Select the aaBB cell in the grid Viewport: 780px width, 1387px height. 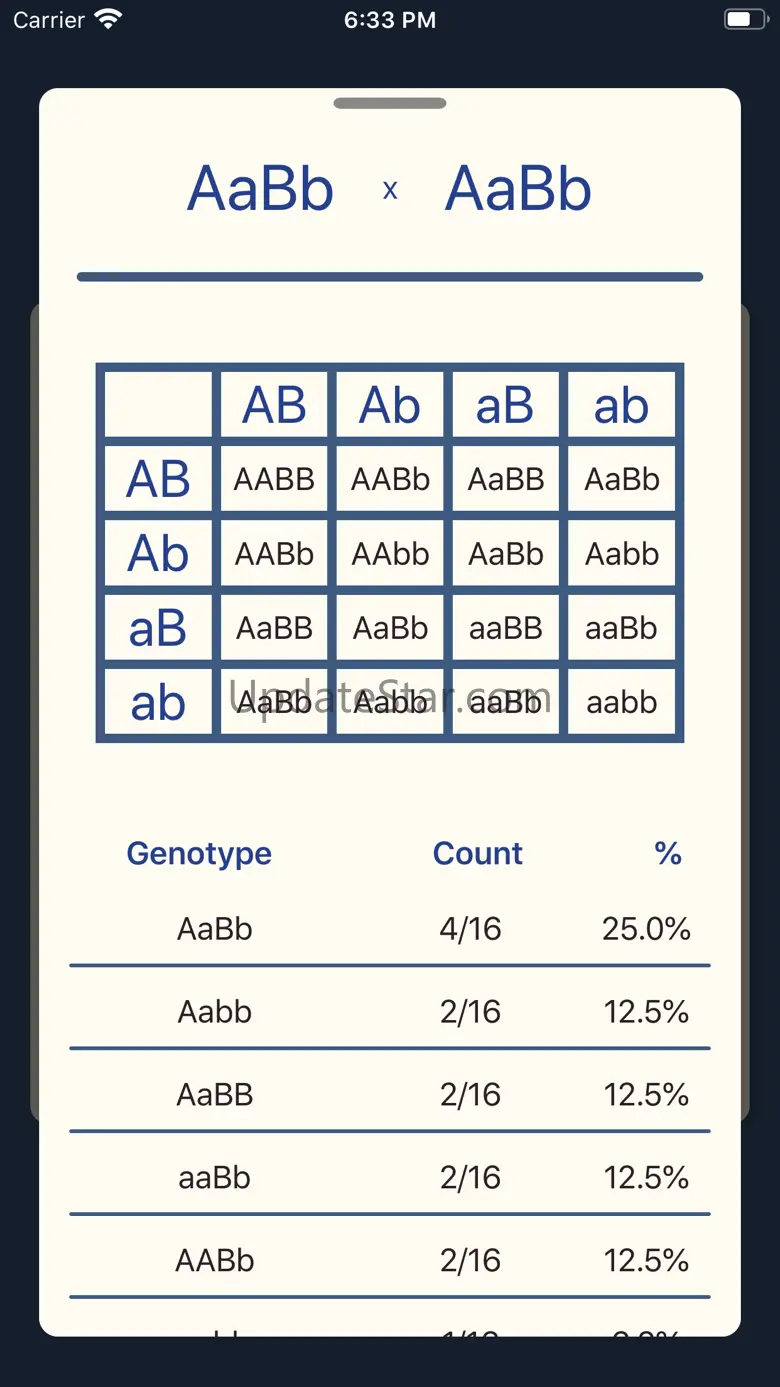click(x=506, y=628)
